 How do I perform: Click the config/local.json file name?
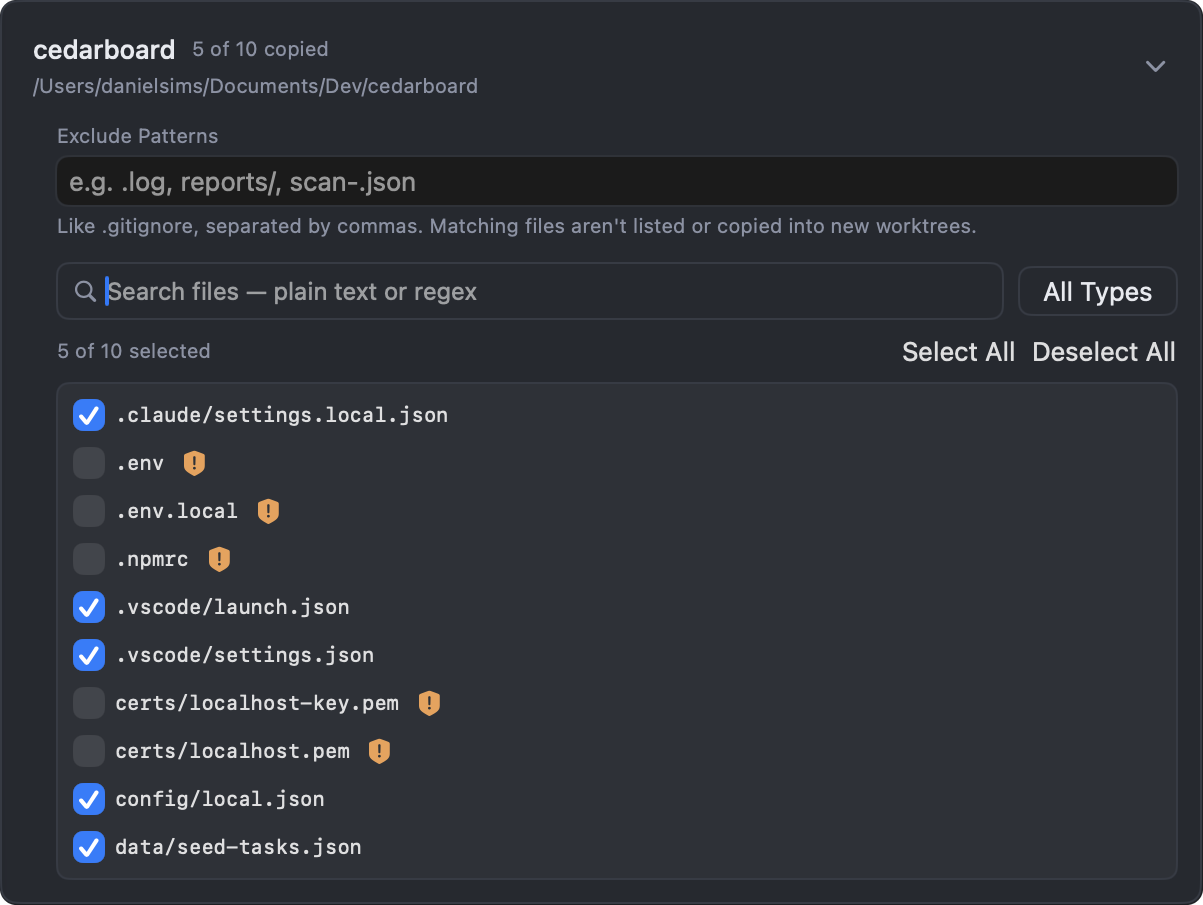[220, 799]
